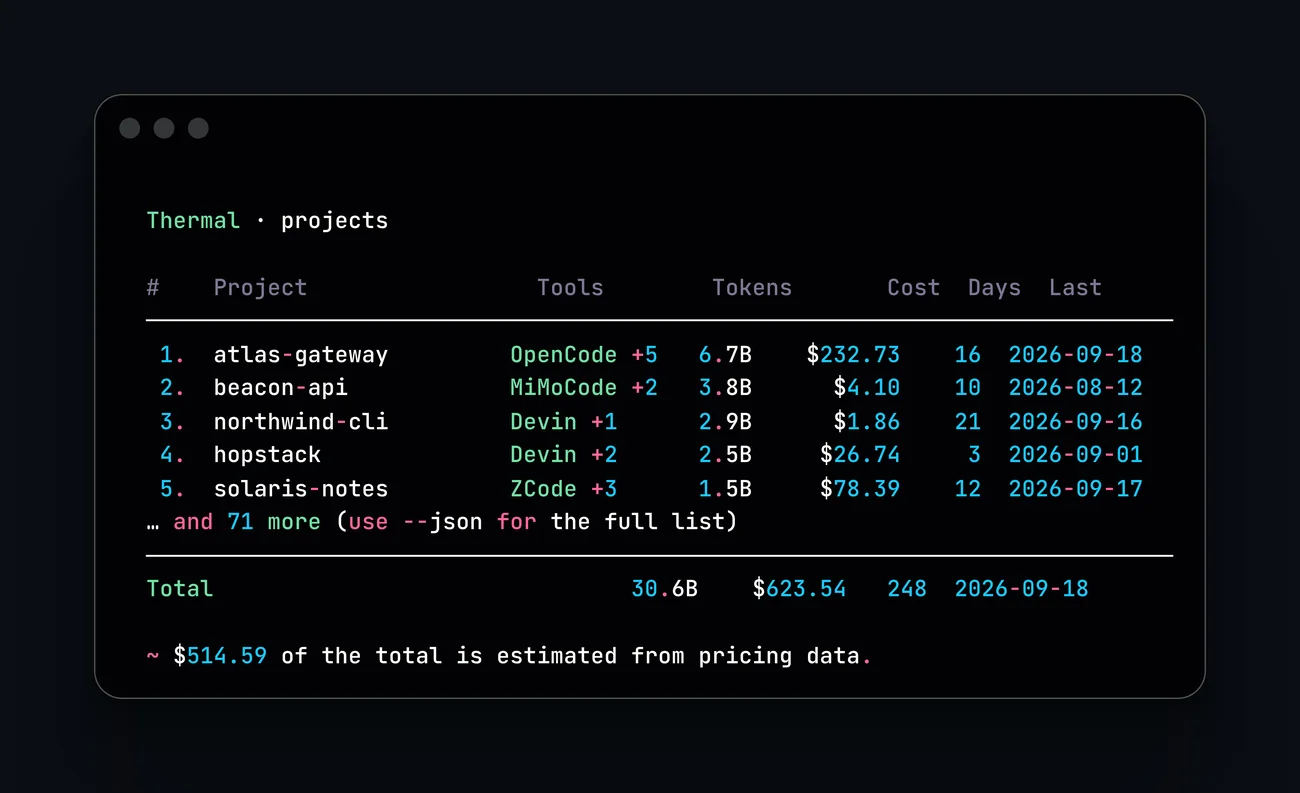Click the 1.5B token count
The height and width of the screenshot is (793, 1300).
pyautogui.click(x=725, y=489)
